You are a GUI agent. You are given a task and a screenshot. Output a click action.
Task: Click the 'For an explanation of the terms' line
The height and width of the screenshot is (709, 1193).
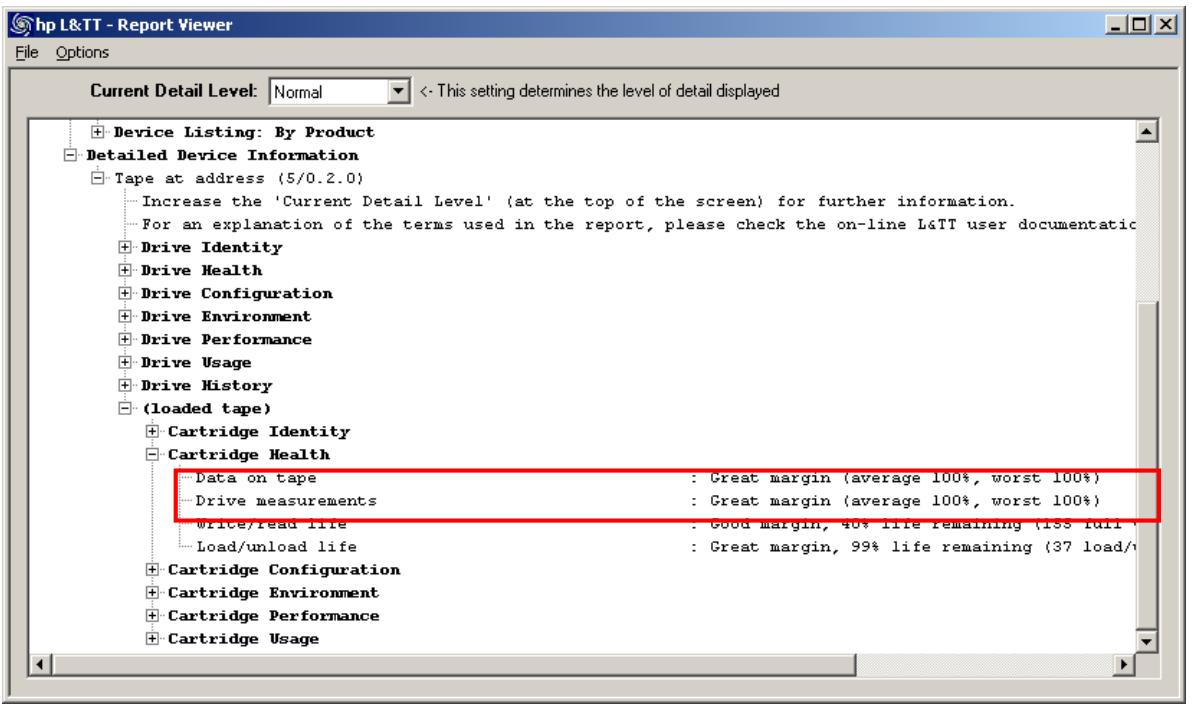638,224
